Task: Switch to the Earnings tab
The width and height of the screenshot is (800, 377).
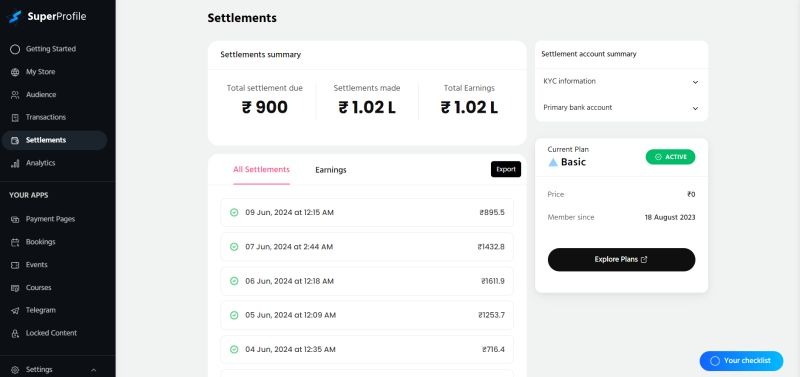Action: click(331, 170)
